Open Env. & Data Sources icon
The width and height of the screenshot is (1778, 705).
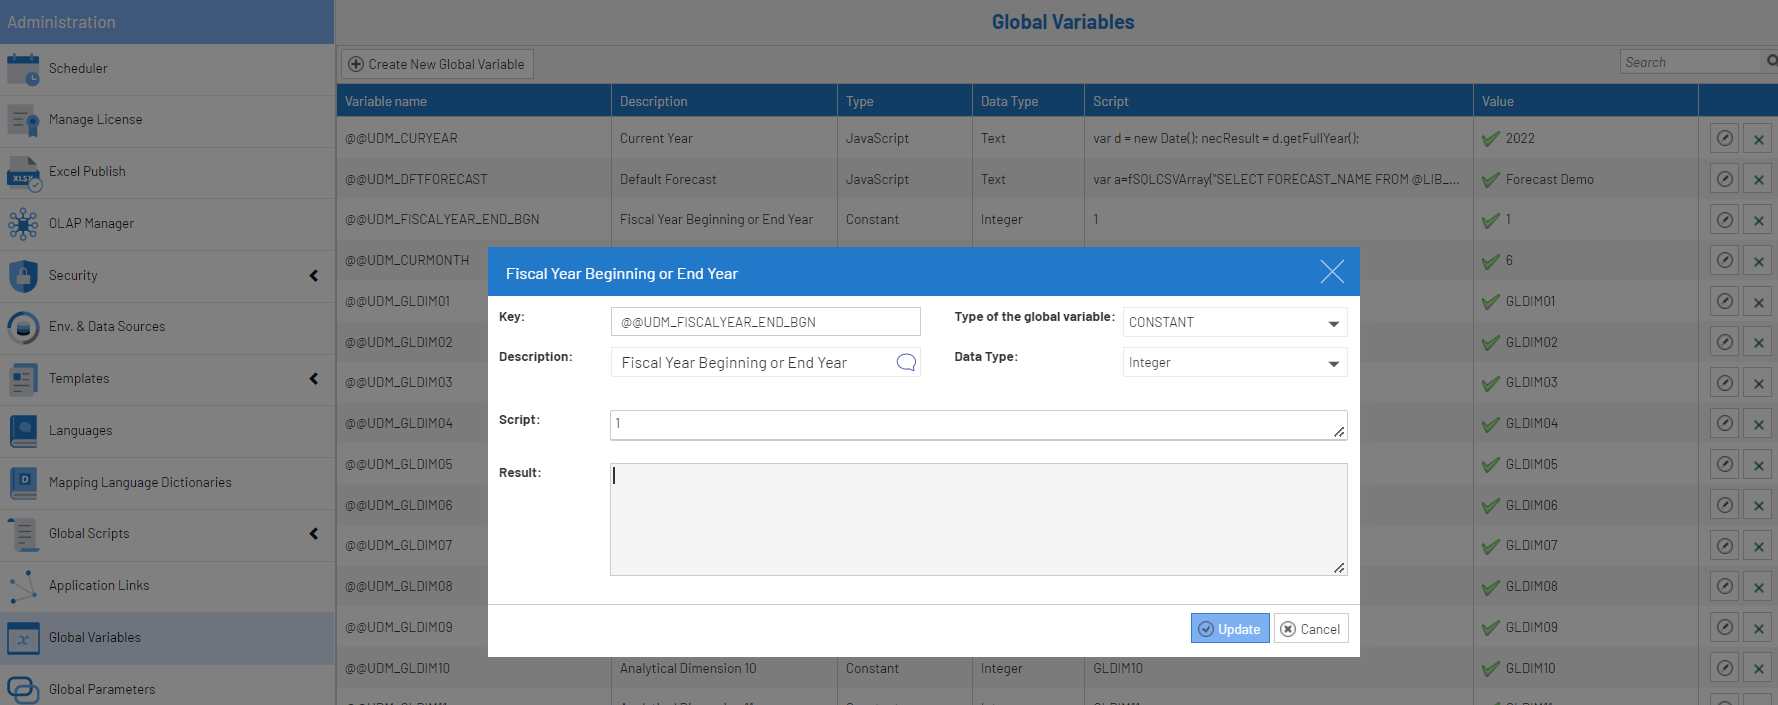coord(23,327)
